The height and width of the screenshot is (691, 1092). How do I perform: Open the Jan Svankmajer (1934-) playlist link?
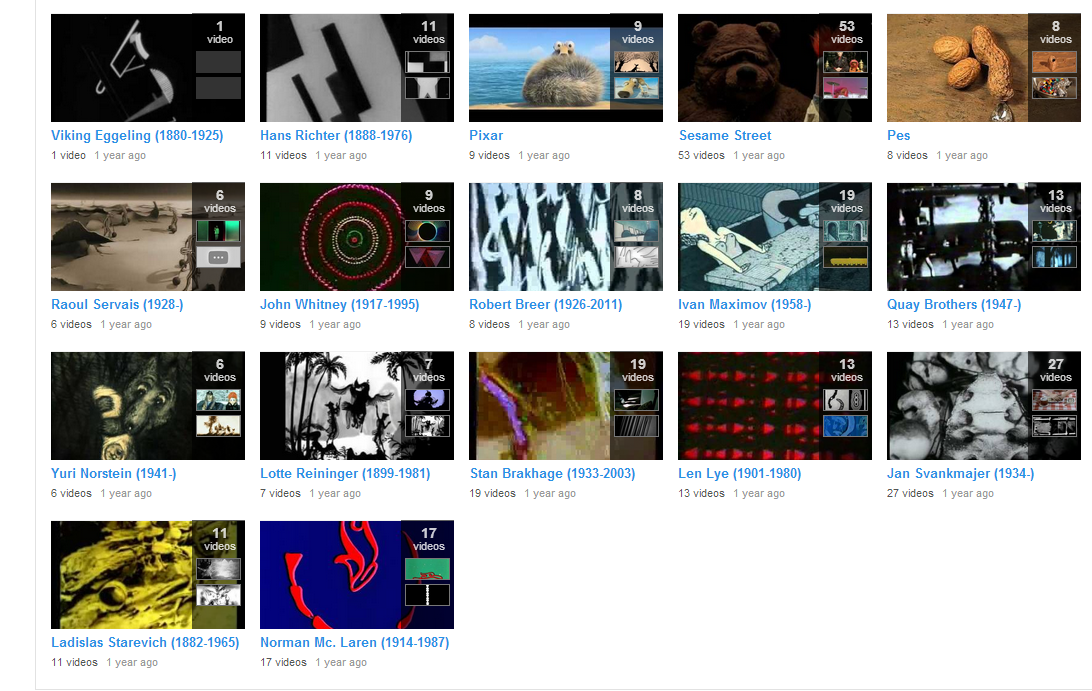pos(960,474)
